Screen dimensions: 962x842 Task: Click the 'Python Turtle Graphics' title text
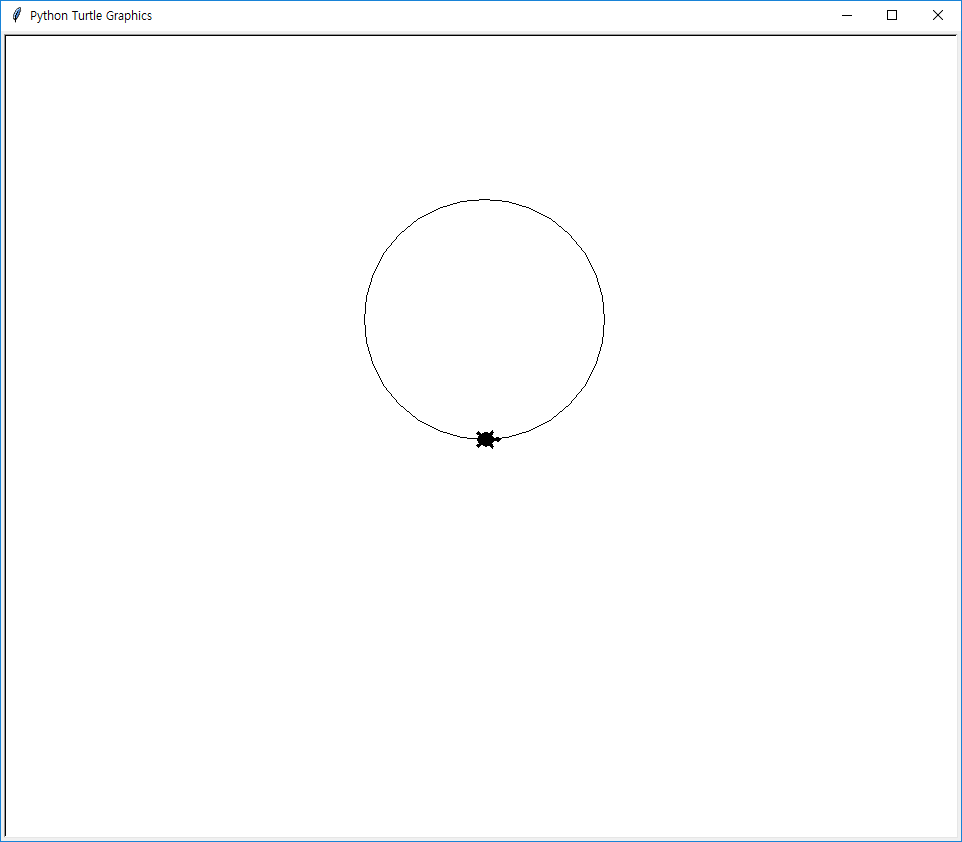91,16
